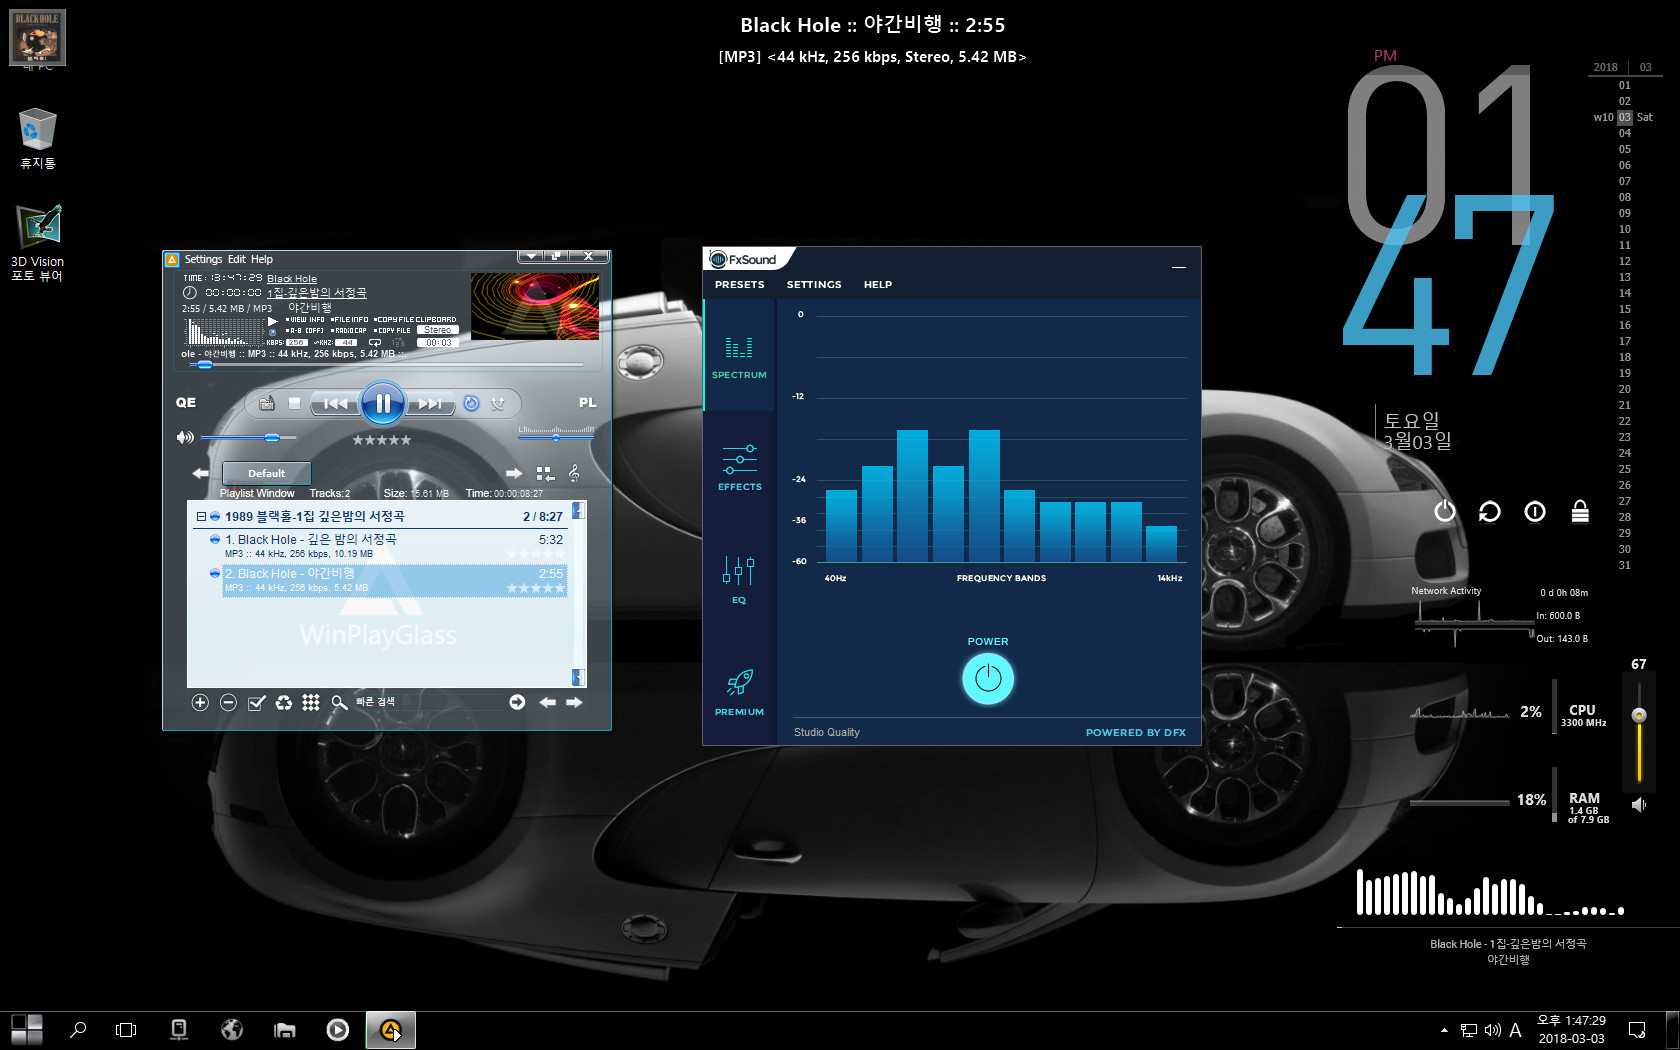The image size is (1680, 1050).
Task: Toggle the blue repeat circle icon
Action: point(471,403)
